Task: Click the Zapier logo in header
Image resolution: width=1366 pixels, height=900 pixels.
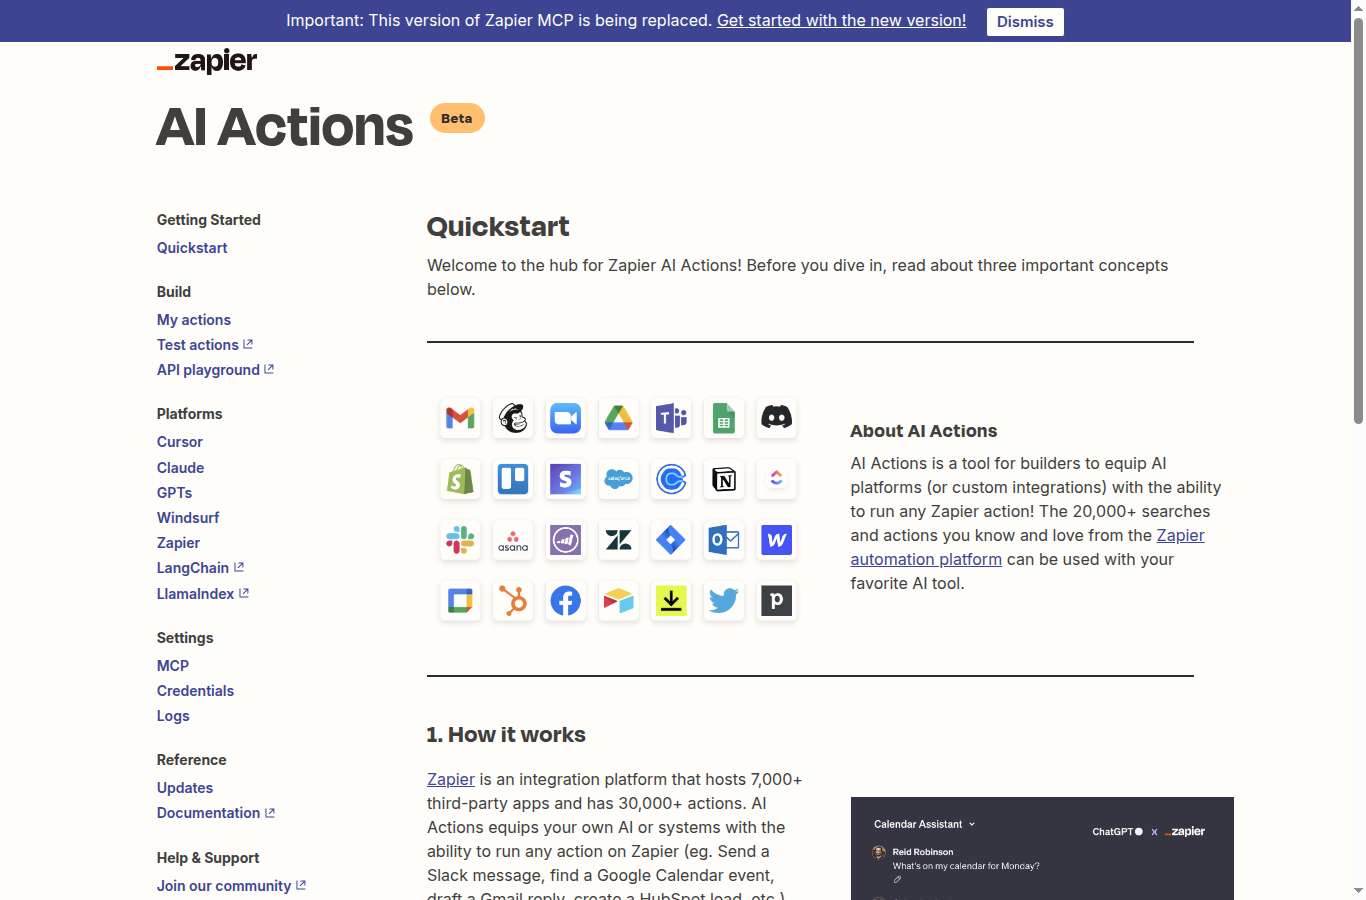Action: coord(207,62)
